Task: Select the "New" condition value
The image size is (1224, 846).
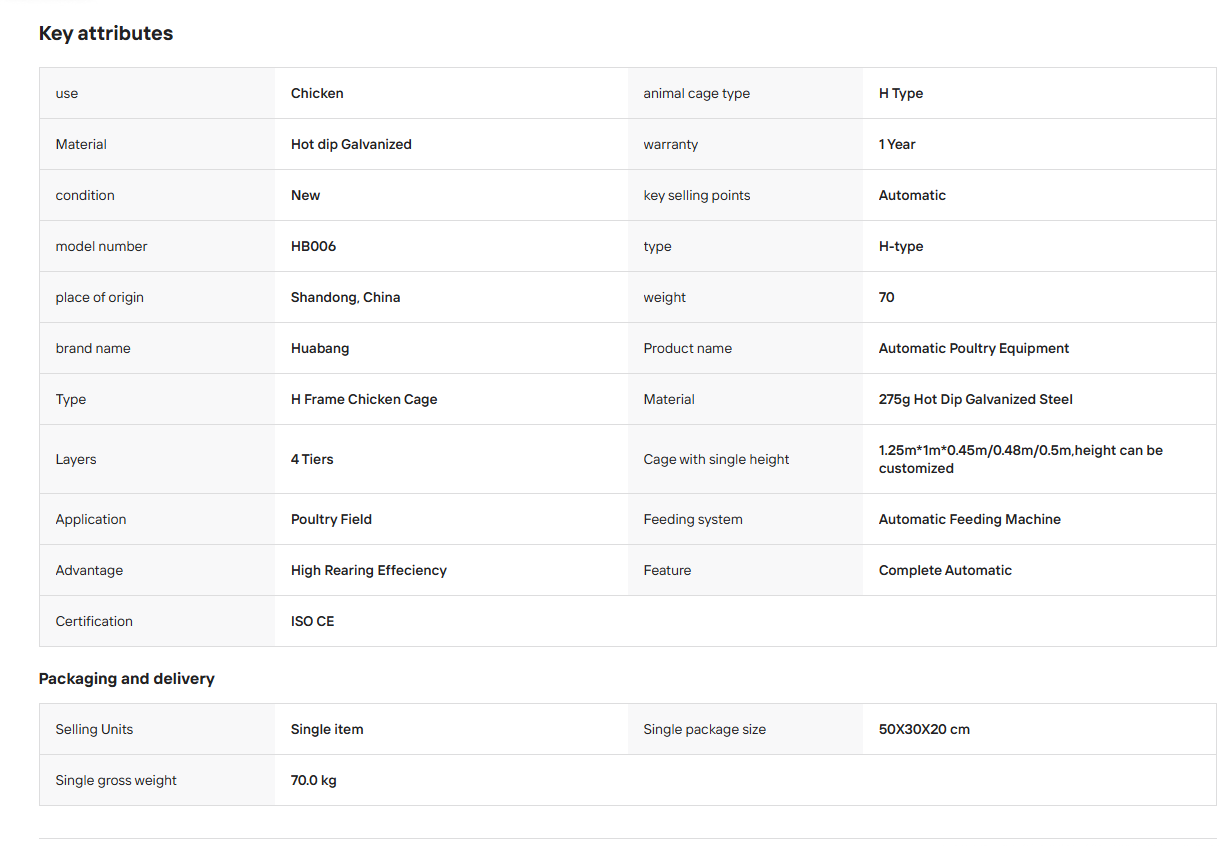Action: pyautogui.click(x=306, y=195)
